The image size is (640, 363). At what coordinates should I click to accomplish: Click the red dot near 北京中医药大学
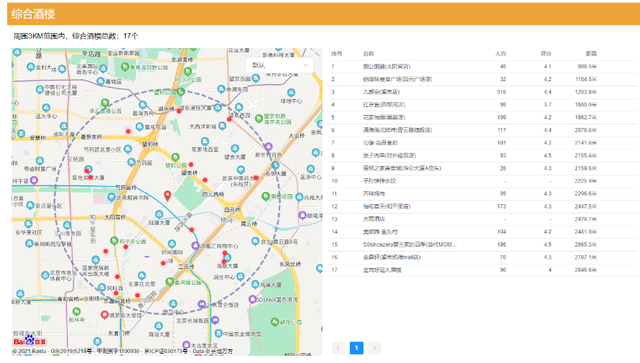point(256,178)
